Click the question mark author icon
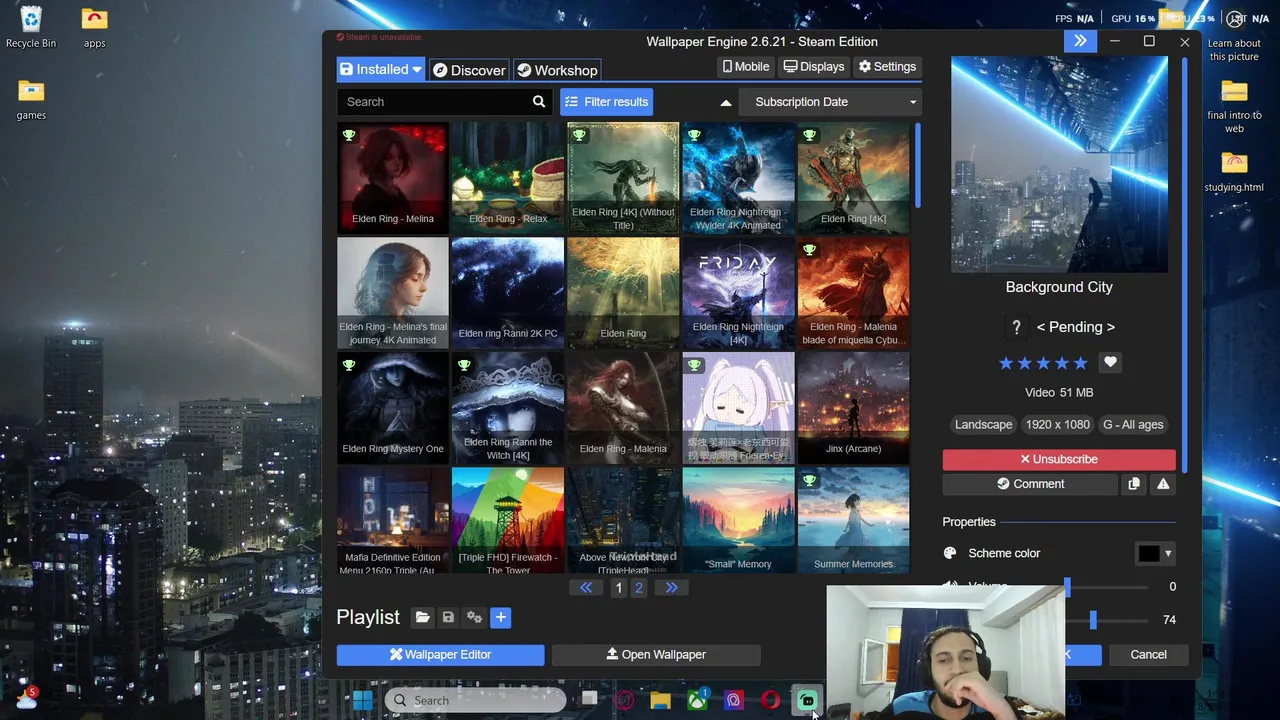 coord(1016,327)
